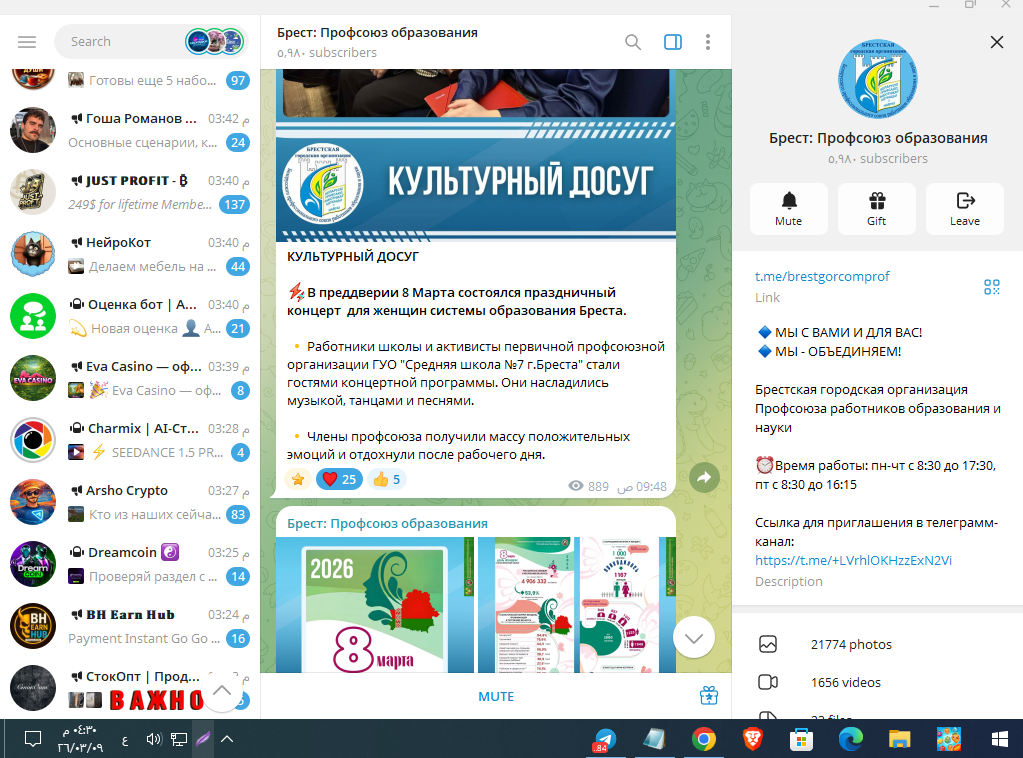Open Microsoft Edge from the taskbar

850,740
